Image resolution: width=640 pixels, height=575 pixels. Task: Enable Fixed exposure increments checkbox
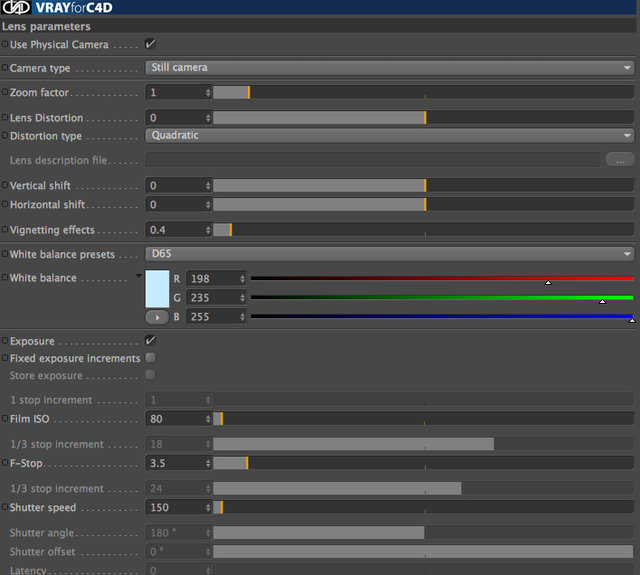151,357
